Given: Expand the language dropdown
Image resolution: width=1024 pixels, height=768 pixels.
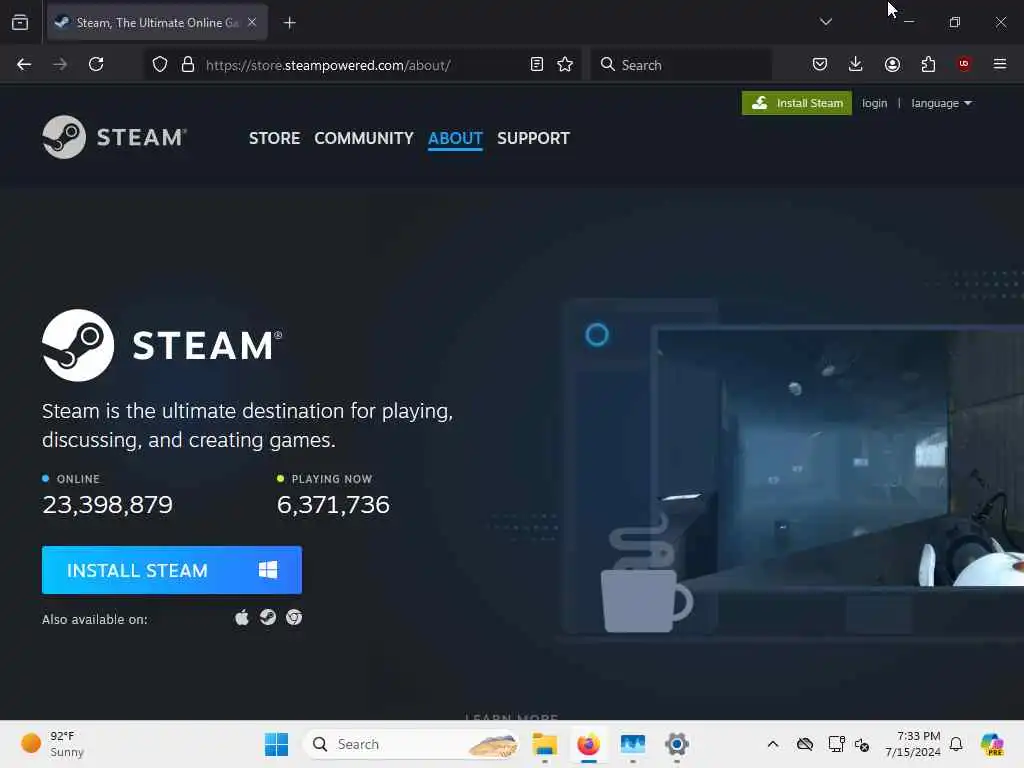Looking at the screenshot, I should click(x=941, y=103).
